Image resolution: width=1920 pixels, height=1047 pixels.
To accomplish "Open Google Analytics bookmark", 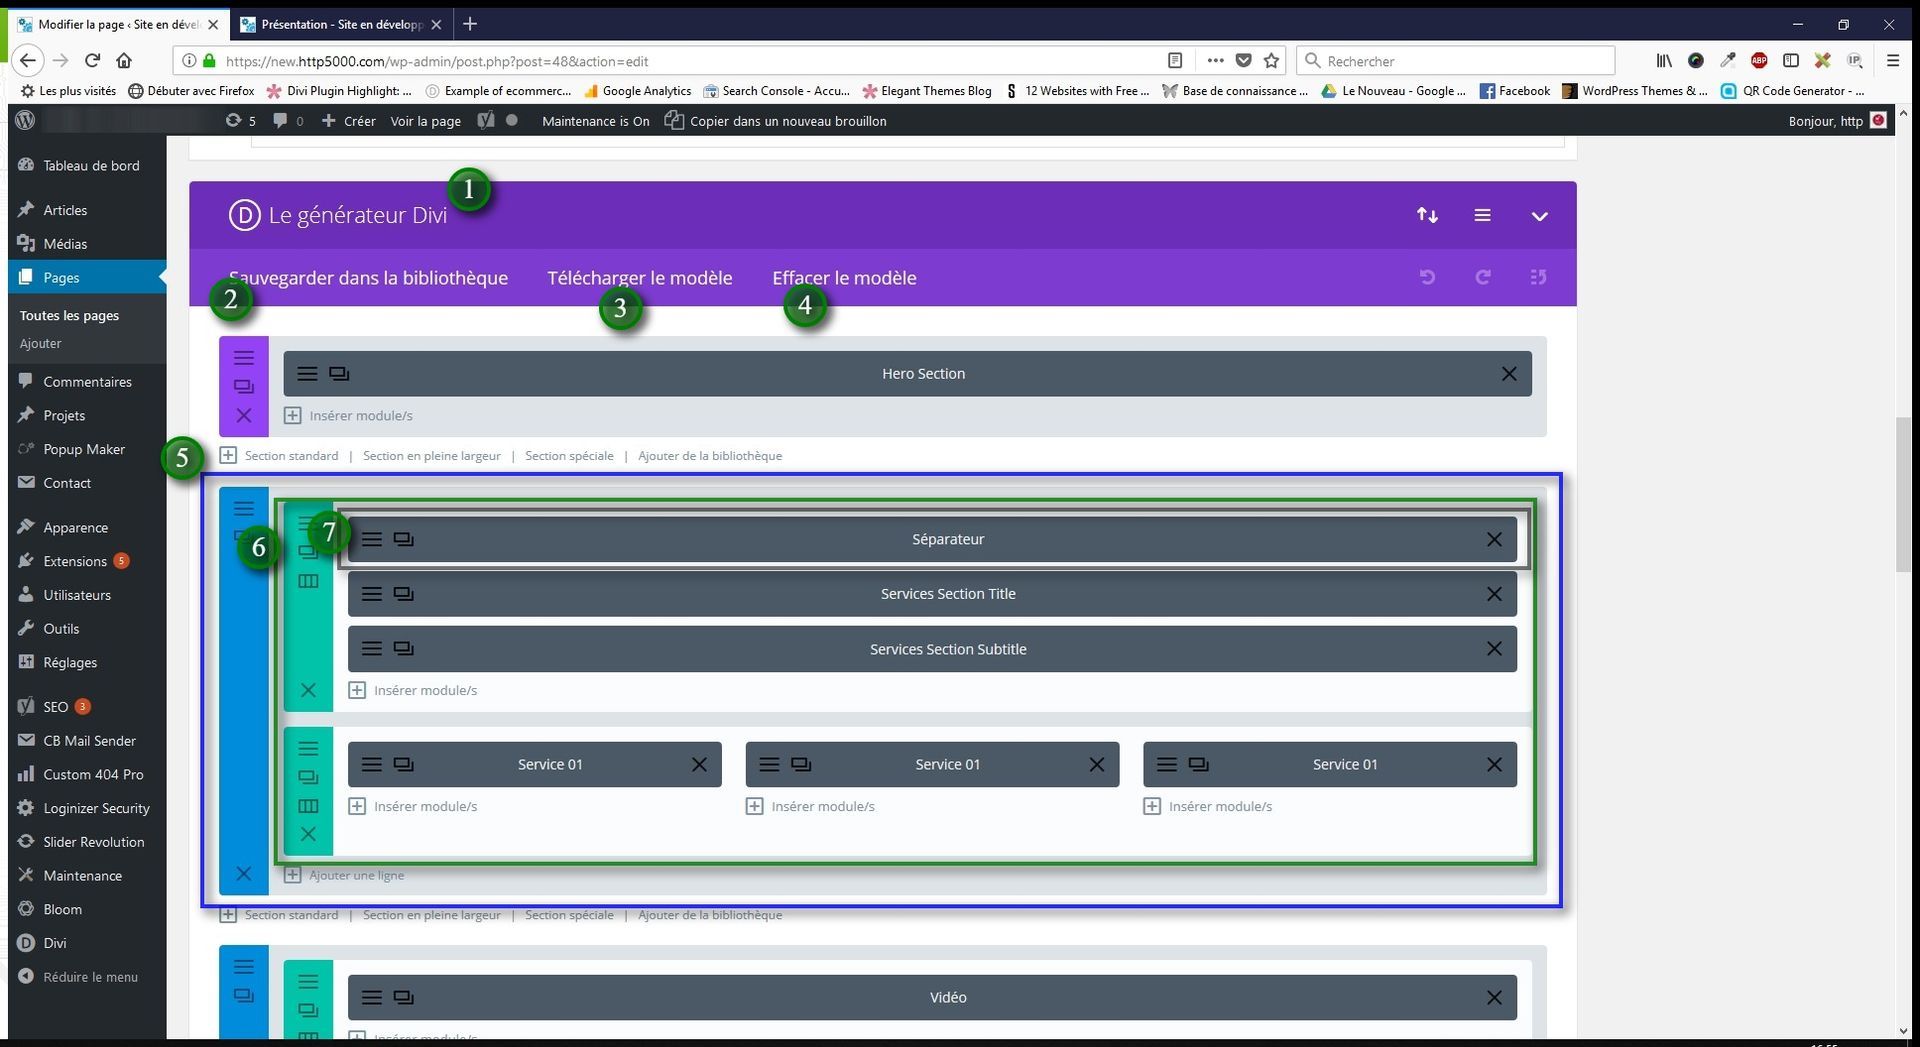I will (x=637, y=91).
